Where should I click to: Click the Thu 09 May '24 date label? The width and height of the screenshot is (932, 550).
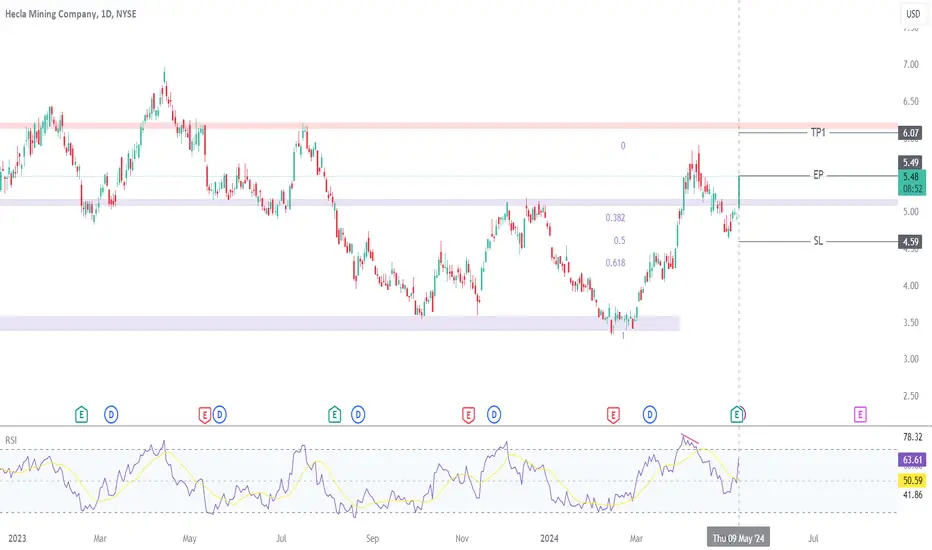point(738,538)
